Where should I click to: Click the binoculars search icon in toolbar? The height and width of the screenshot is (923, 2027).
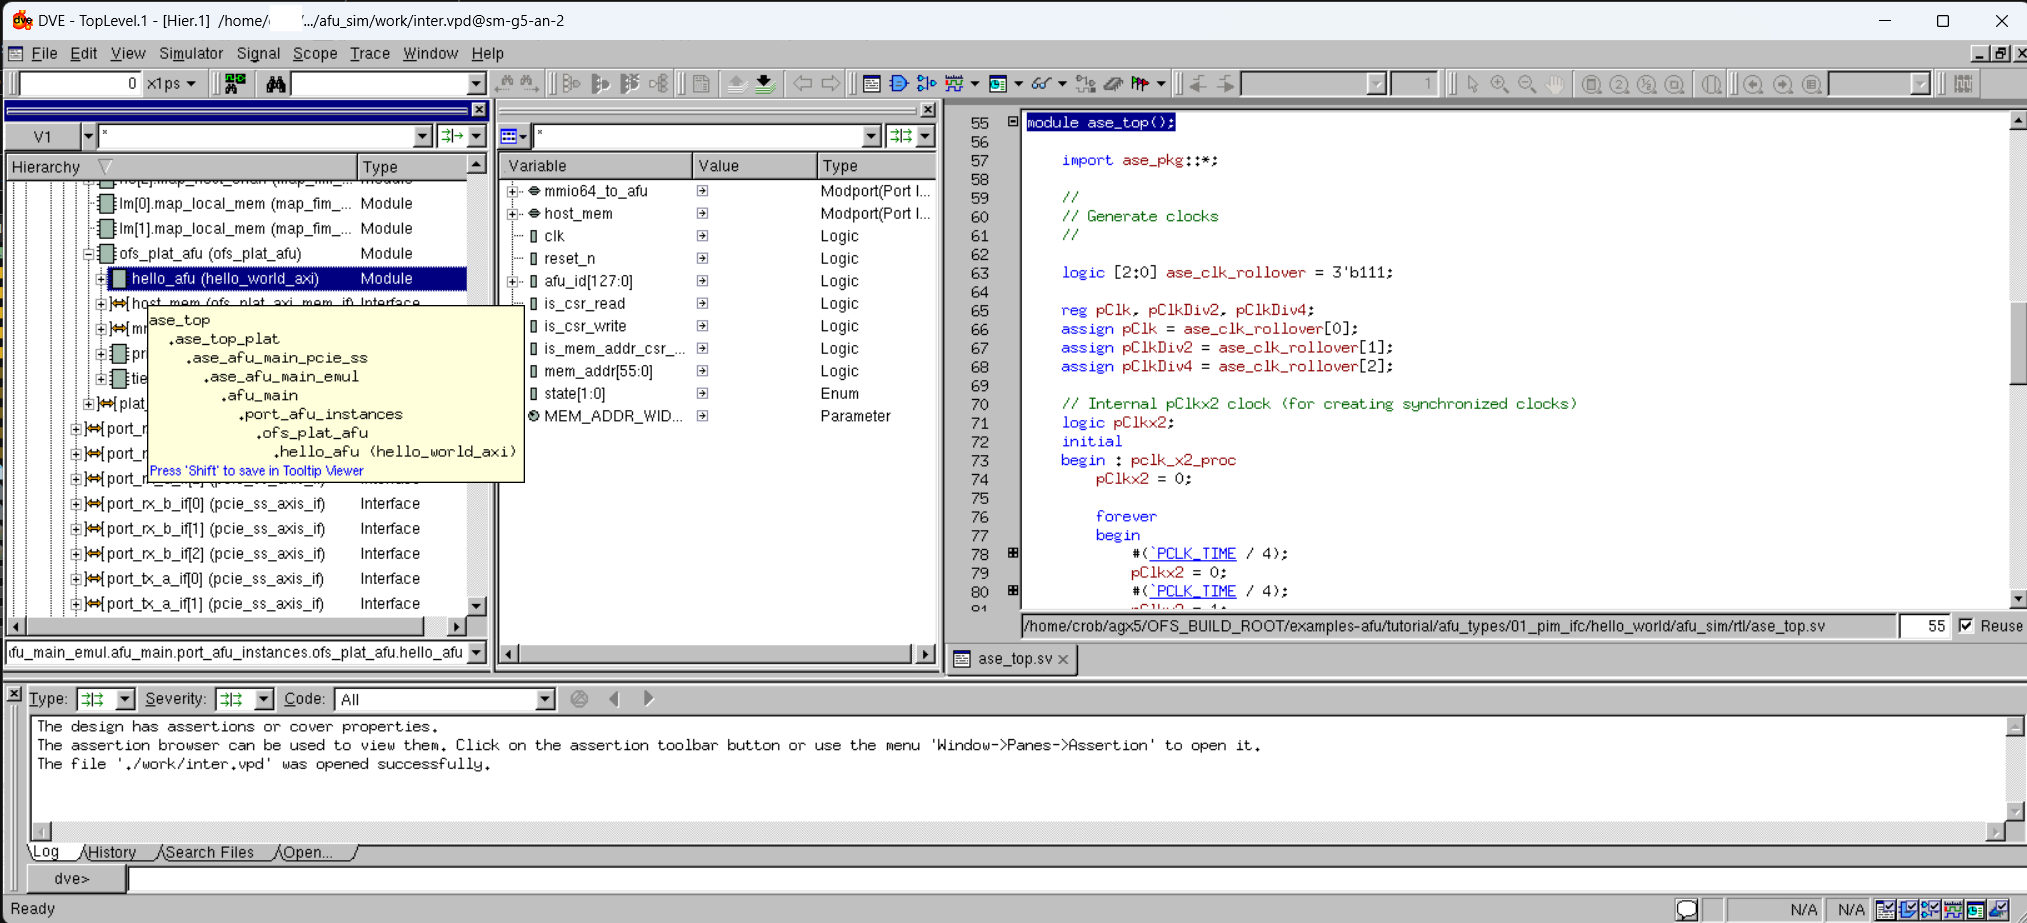tap(275, 84)
